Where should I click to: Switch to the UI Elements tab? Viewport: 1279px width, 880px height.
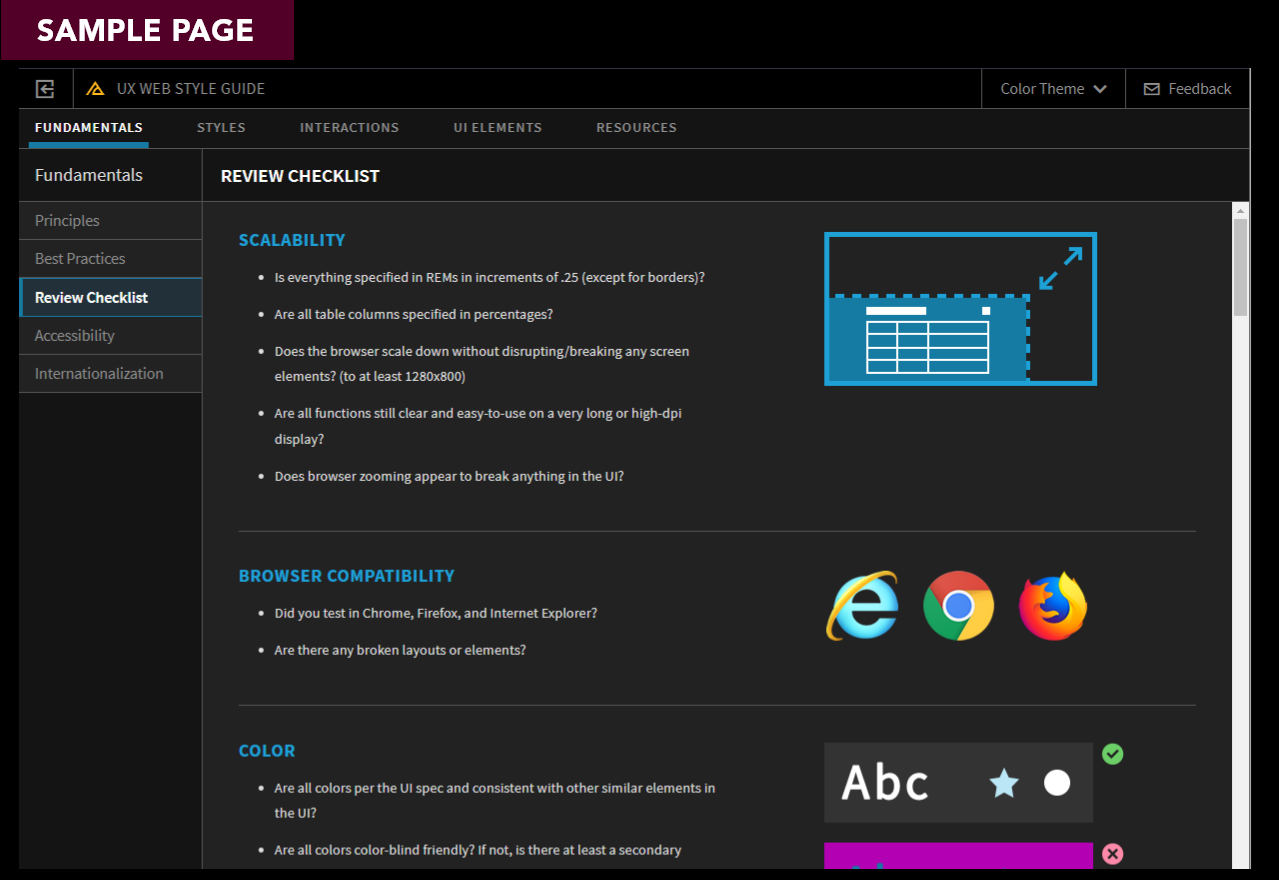[x=498, y=128]
